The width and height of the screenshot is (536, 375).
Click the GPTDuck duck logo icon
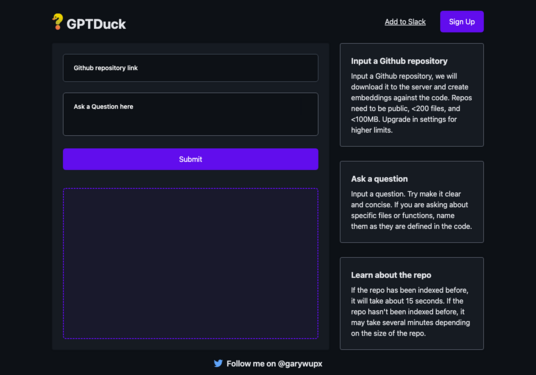[57, 22]
